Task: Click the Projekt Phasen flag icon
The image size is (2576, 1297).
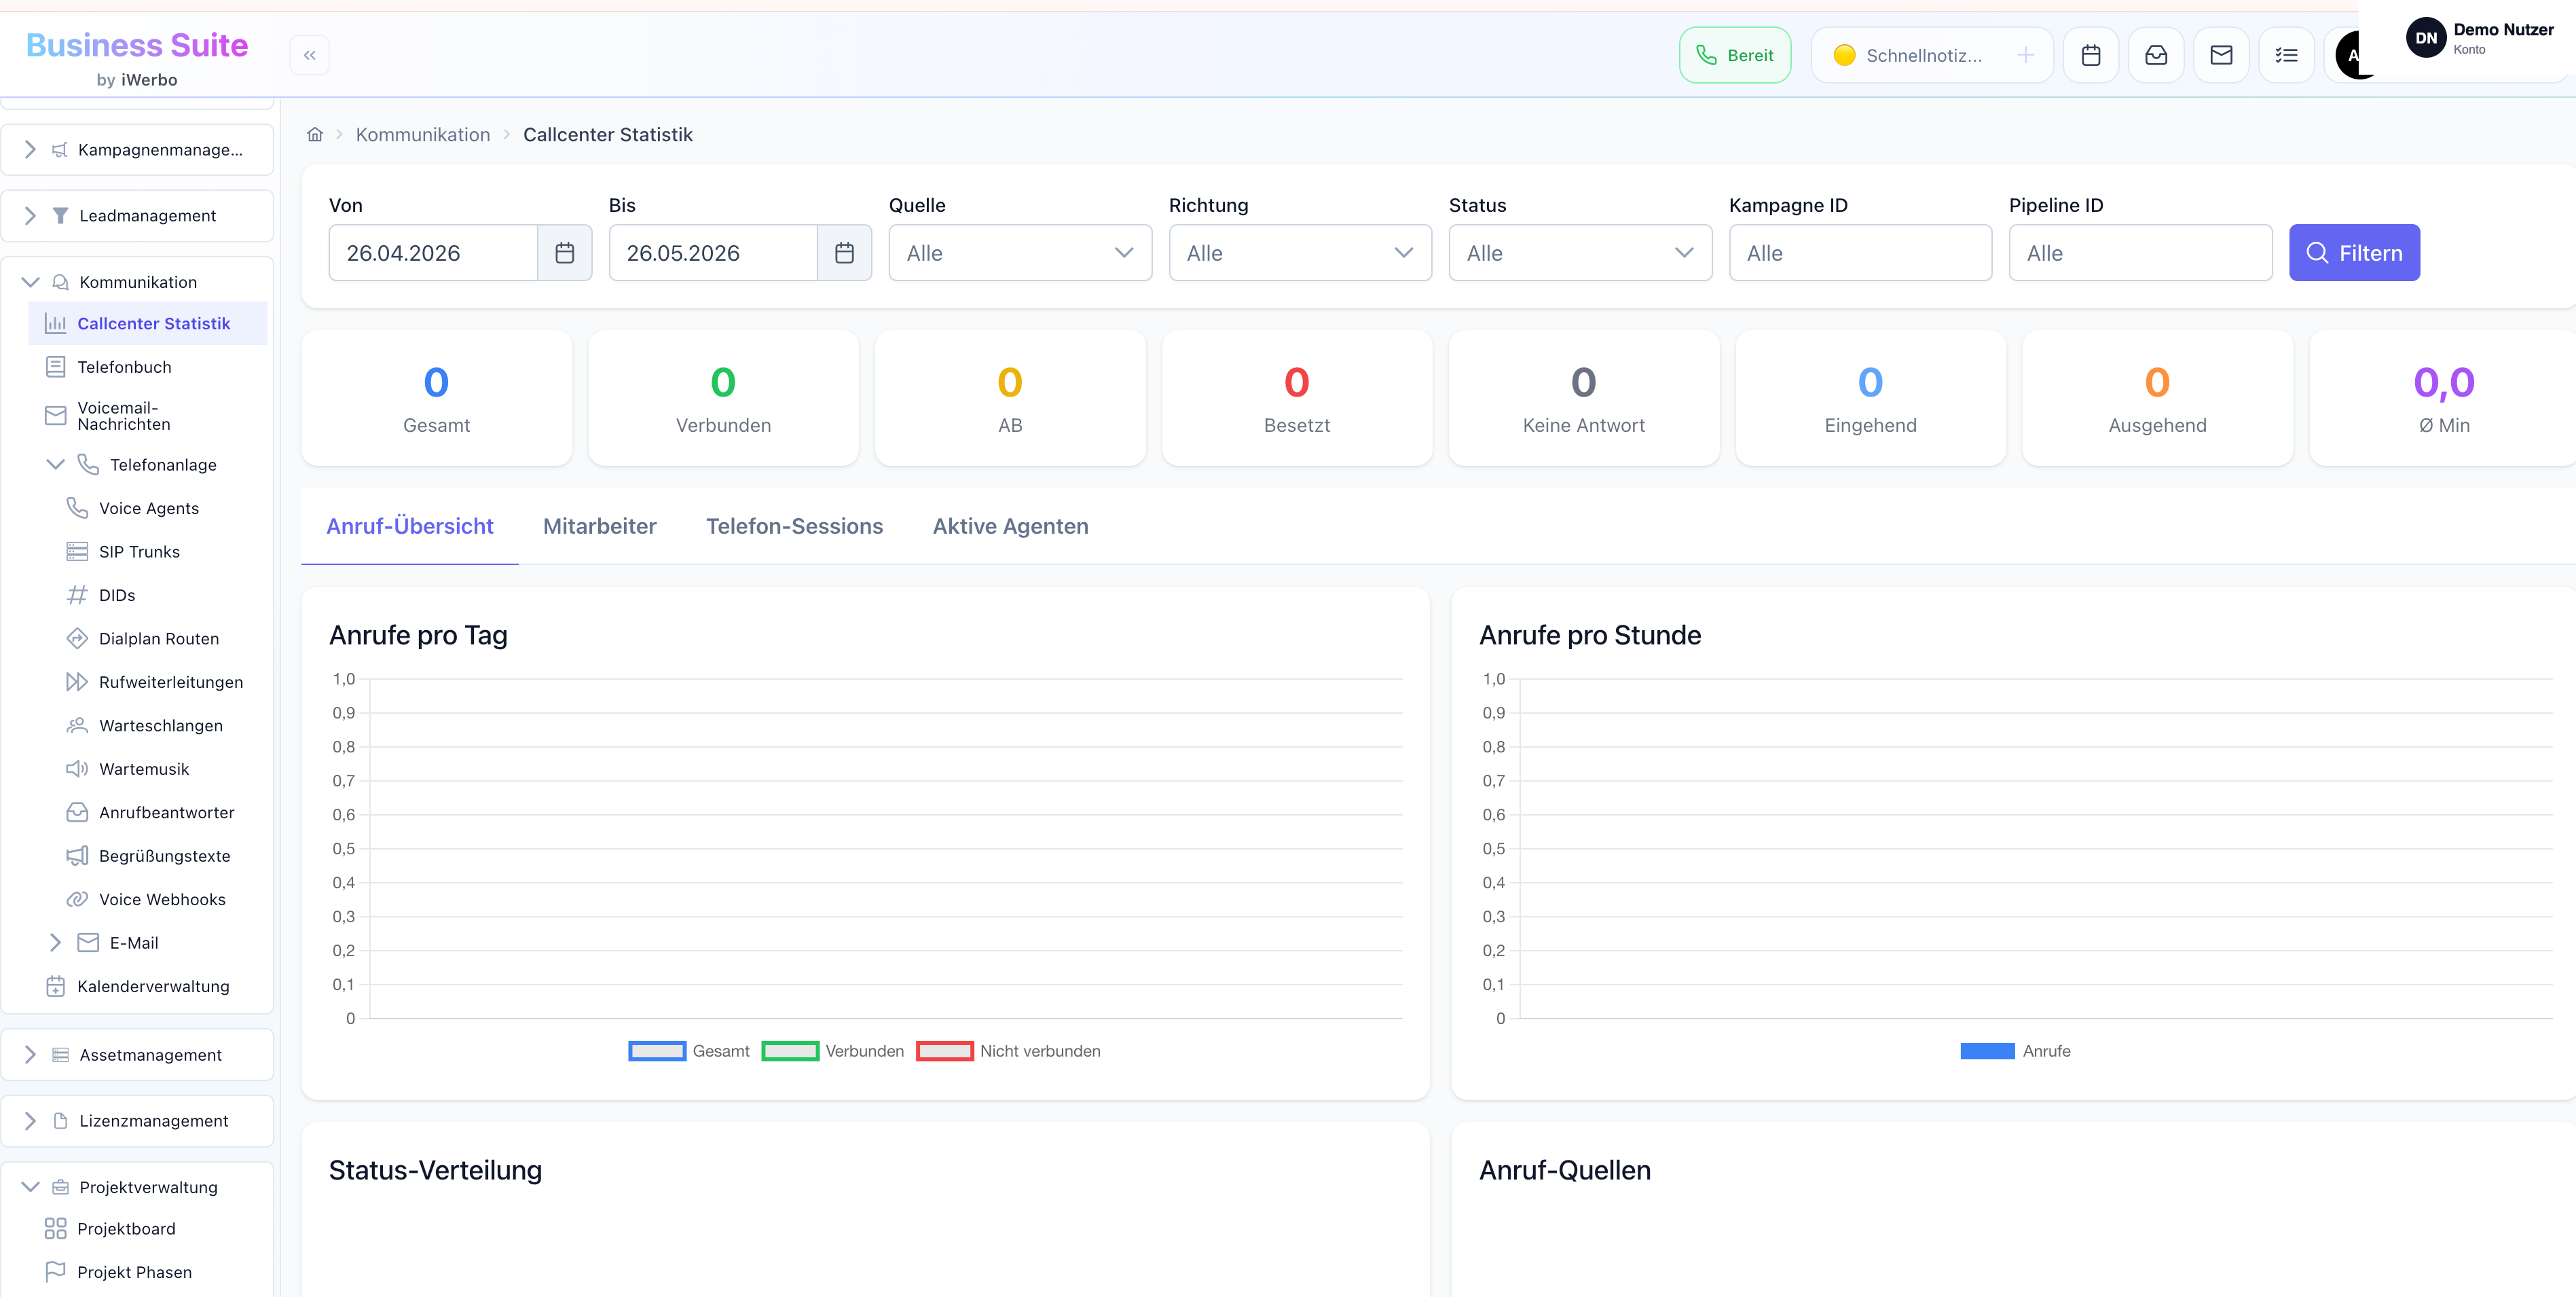Action: [x=56, y=1272]
